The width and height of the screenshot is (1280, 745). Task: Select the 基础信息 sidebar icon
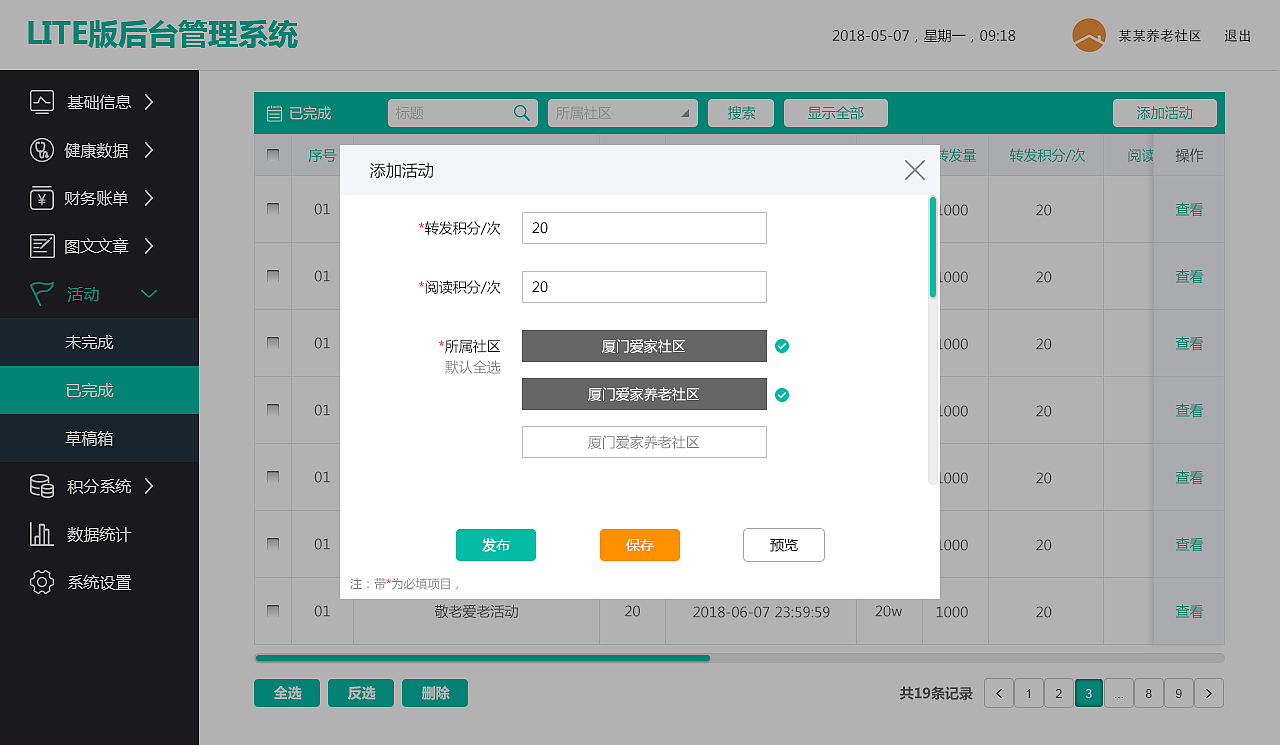[40, 102]
